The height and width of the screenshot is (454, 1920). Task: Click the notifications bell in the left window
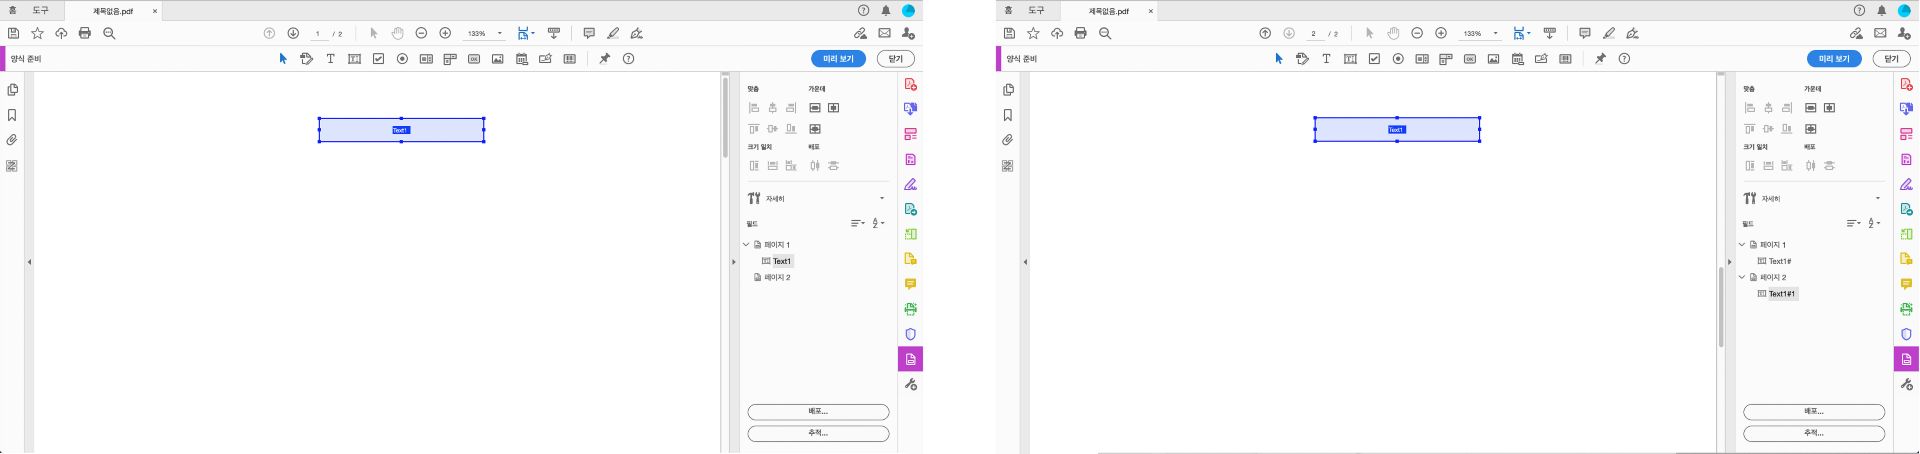click(886, 10)
